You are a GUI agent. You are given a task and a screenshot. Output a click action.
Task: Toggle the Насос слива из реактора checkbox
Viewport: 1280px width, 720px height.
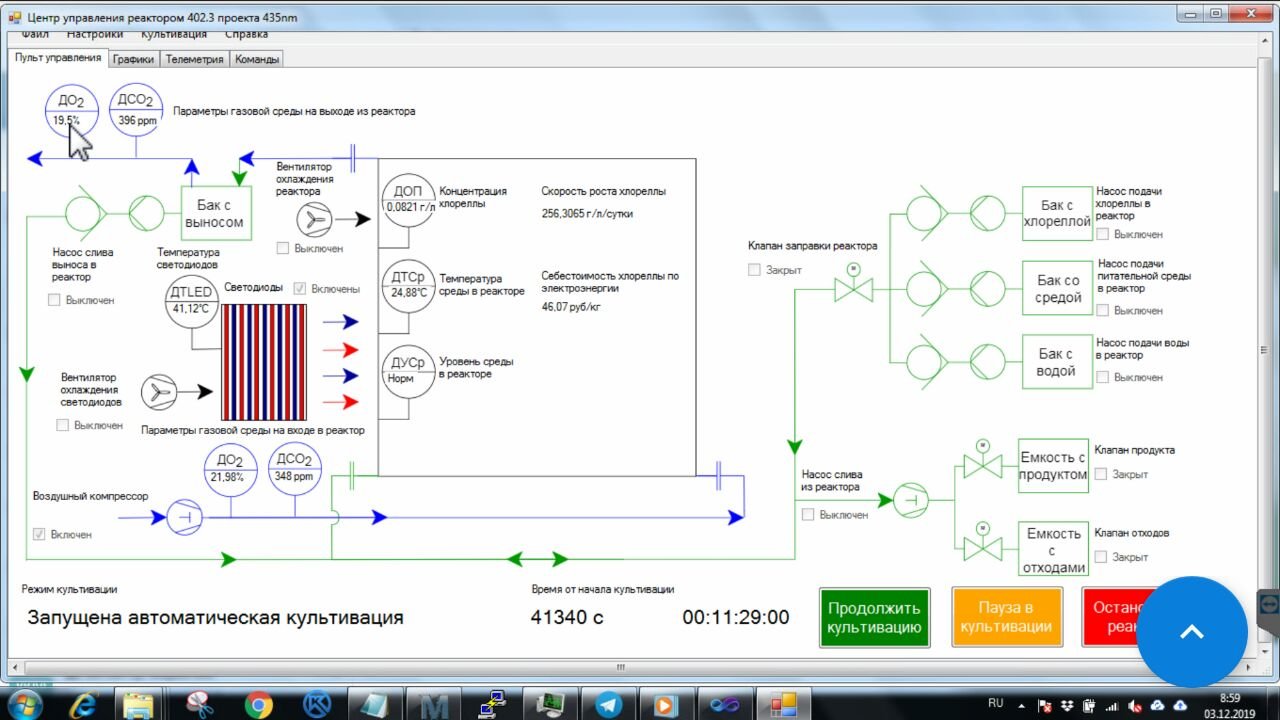tap(808, 515)
